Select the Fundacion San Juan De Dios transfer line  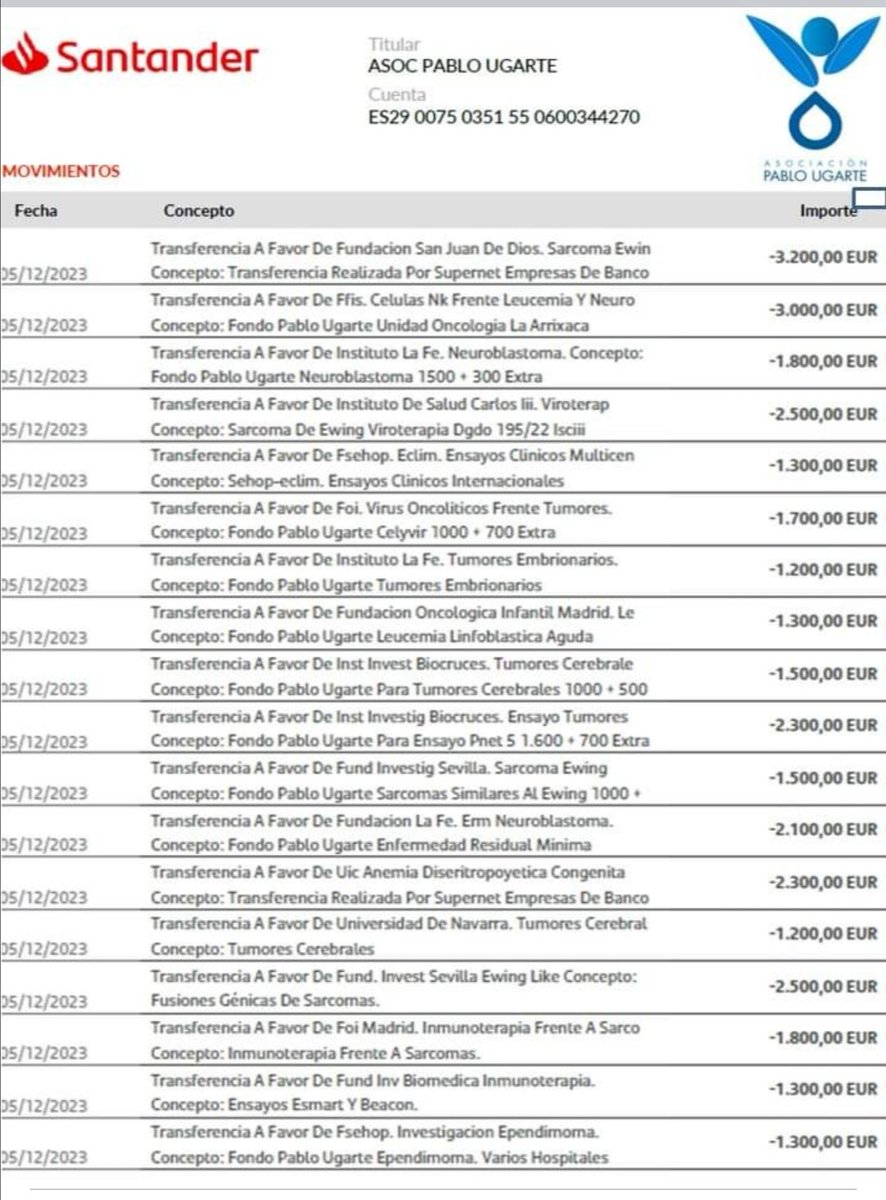401,248
